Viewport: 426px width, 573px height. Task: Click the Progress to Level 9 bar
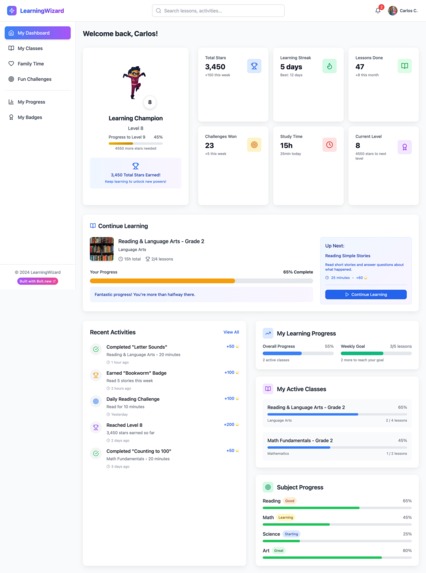[136, 144]
